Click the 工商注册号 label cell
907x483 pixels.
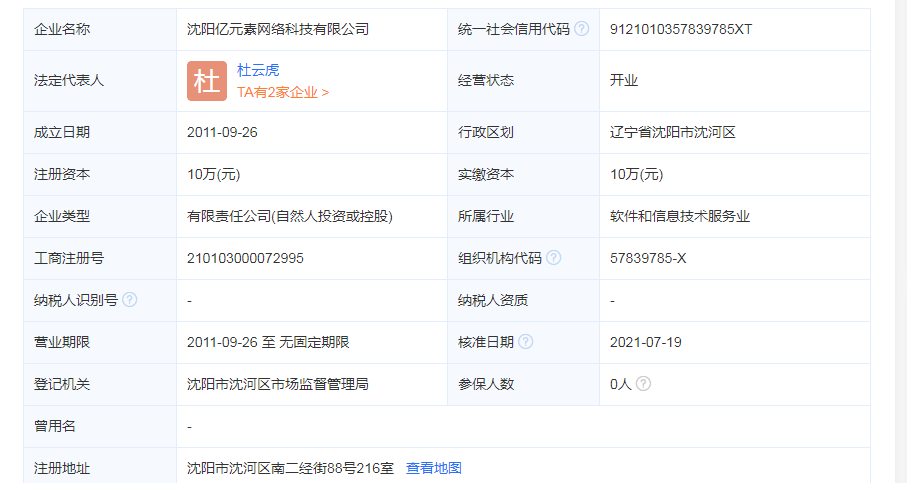click(x=100, y=259)
